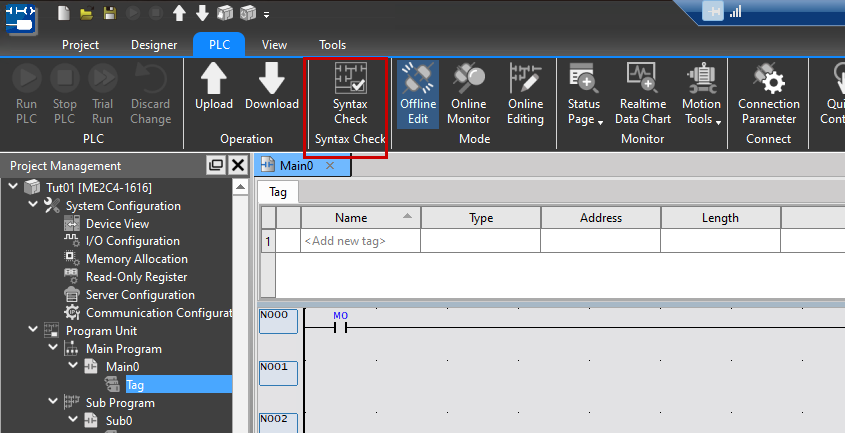Open the Tools ribbon tab
Screen dimensions: 845x433
tap(332, 45)
